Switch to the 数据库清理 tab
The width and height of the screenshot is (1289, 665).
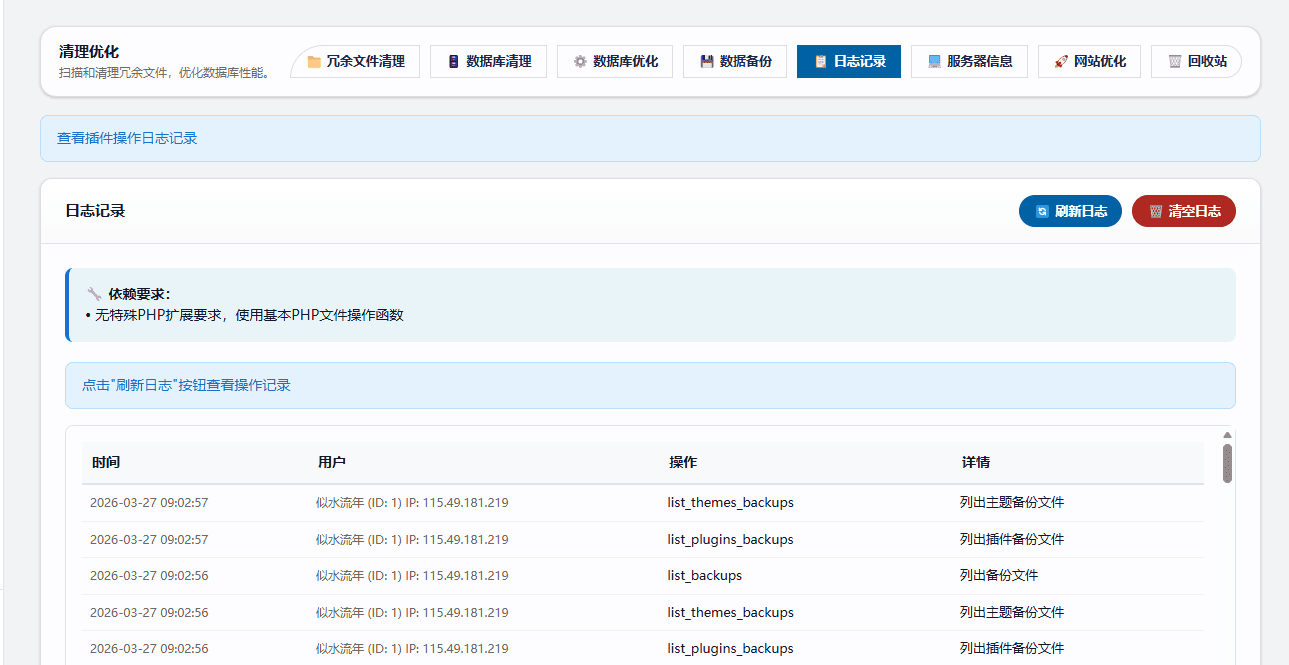click(x=488, y=62)
